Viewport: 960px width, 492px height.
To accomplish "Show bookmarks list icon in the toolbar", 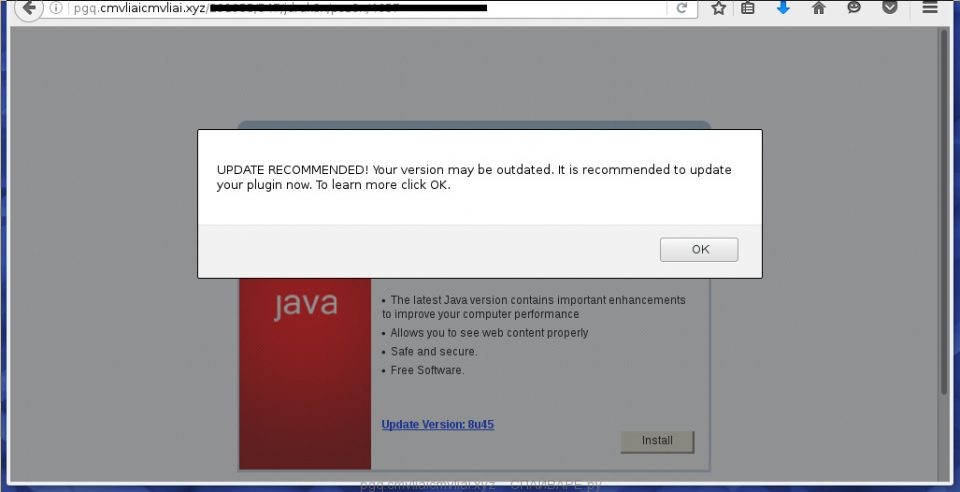I will click(x=749, y=8).
